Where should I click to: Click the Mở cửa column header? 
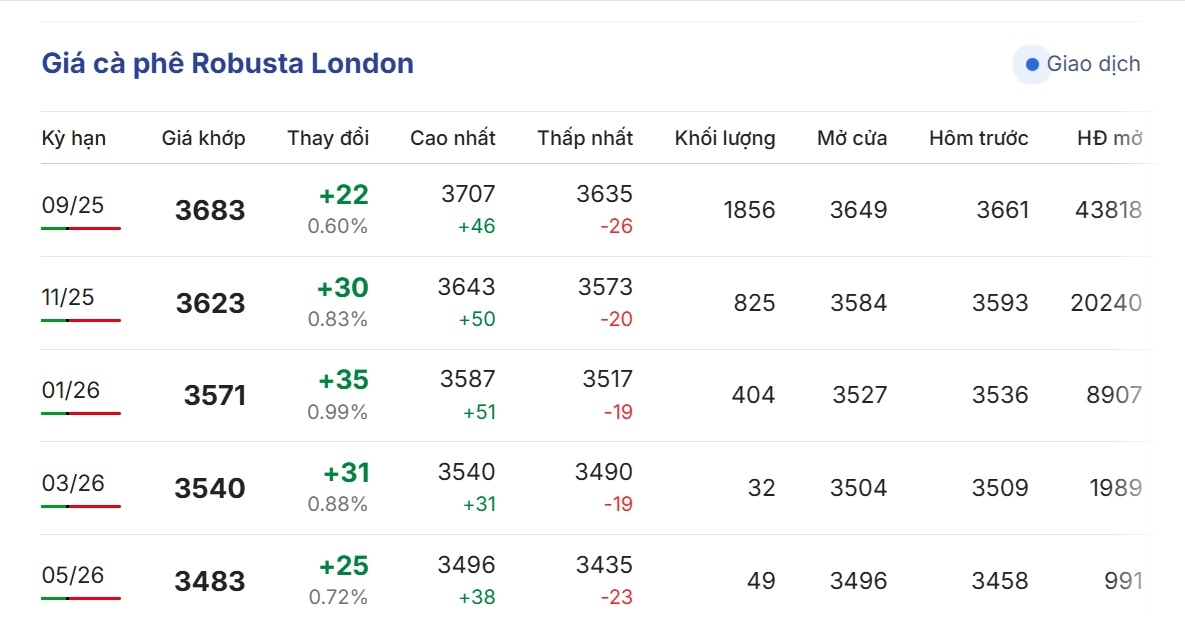point(852,138)
